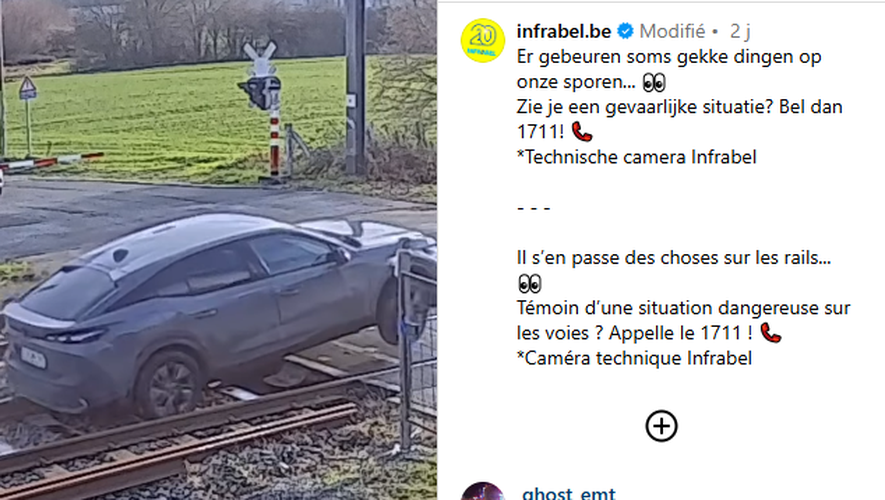Open the ghost_emt commenter username

tap(568, 493)
